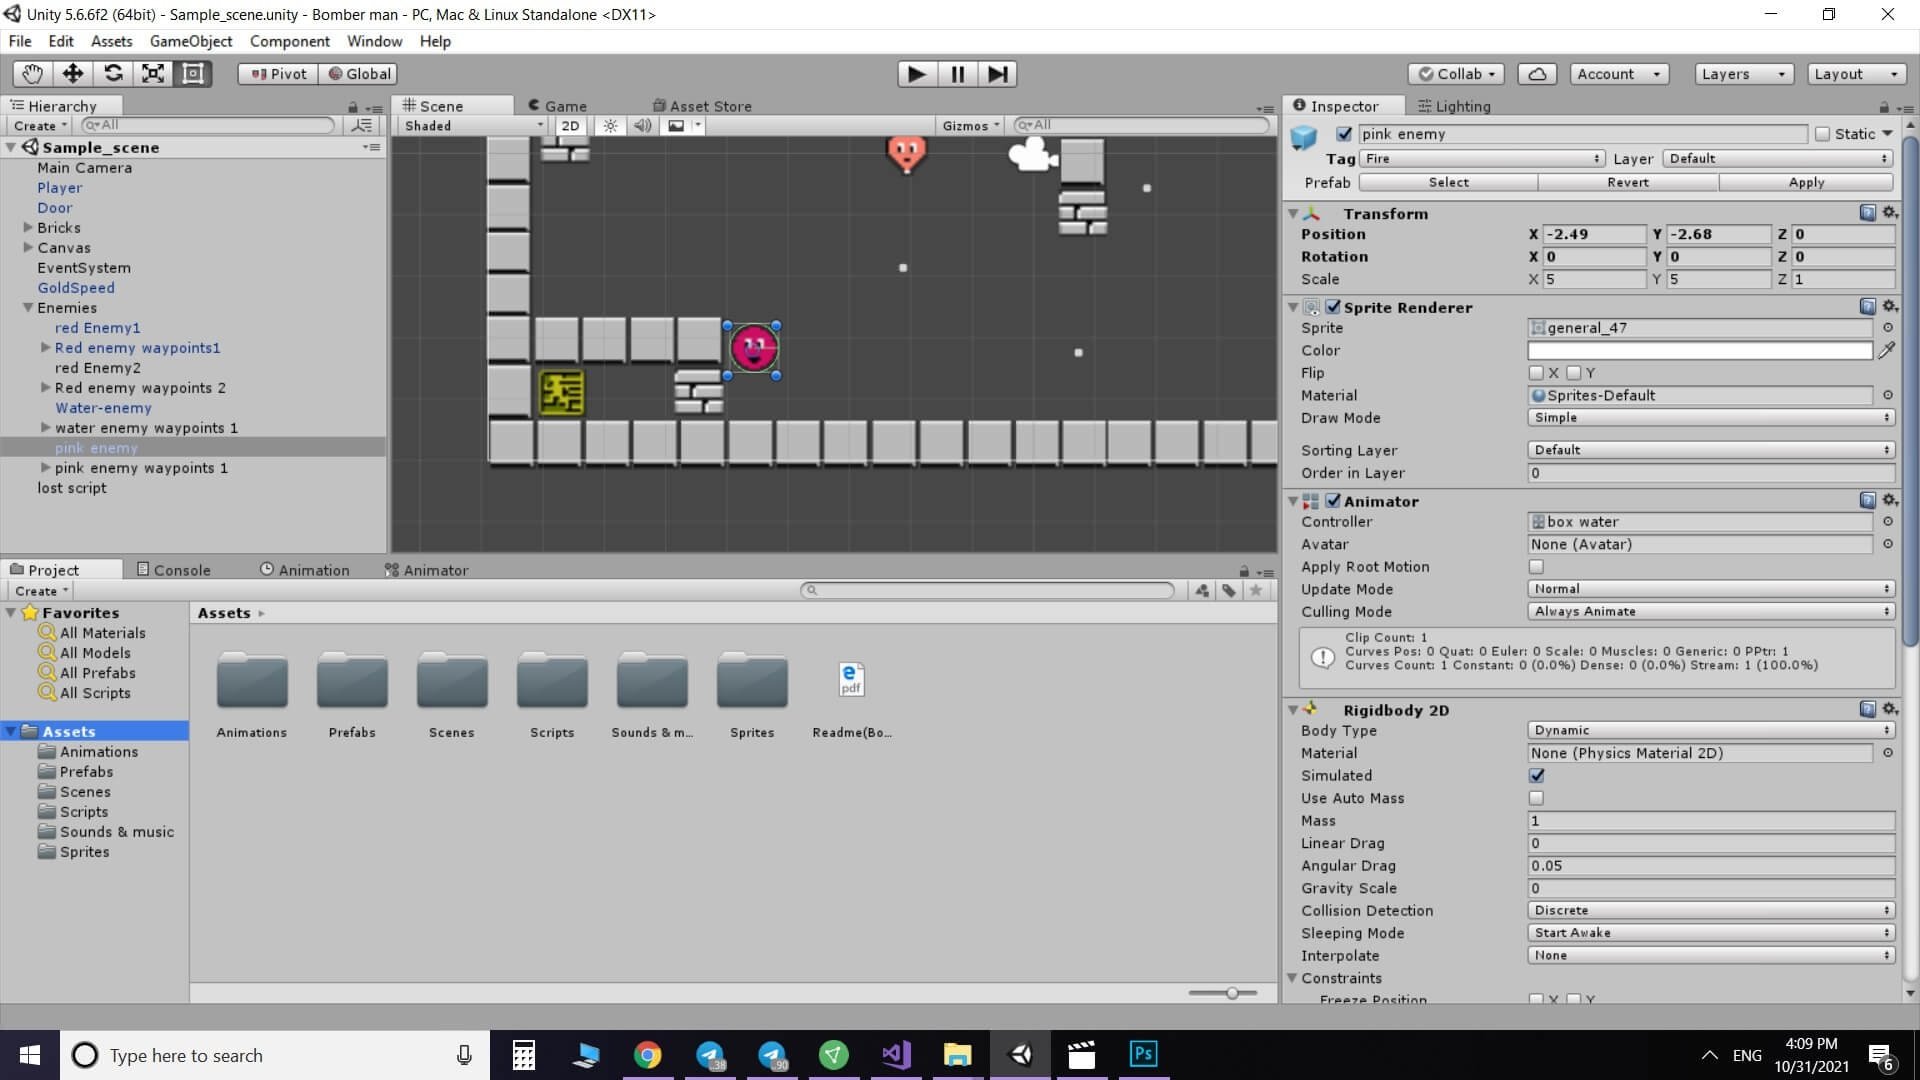The image size is (1920, 1080).
Task: Open Rigidbody 2D gear menu
Action: [x=1889, y=710]
